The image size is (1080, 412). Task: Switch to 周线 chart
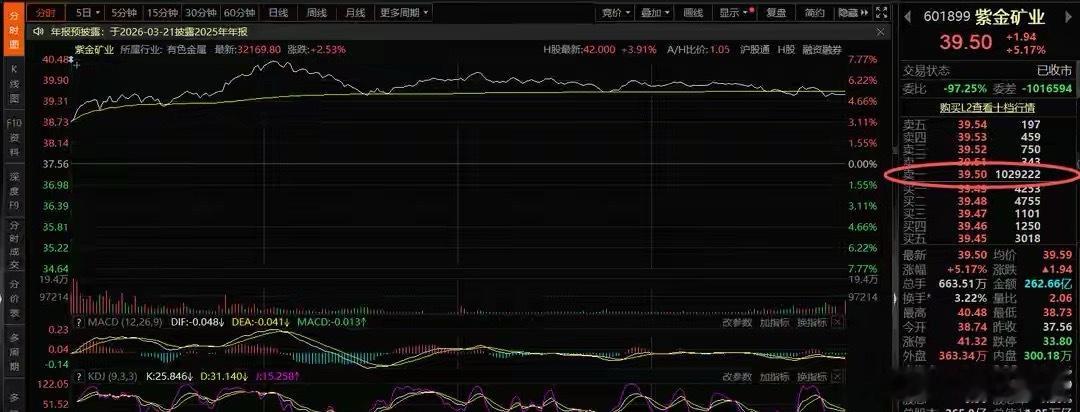coord(316,12)
